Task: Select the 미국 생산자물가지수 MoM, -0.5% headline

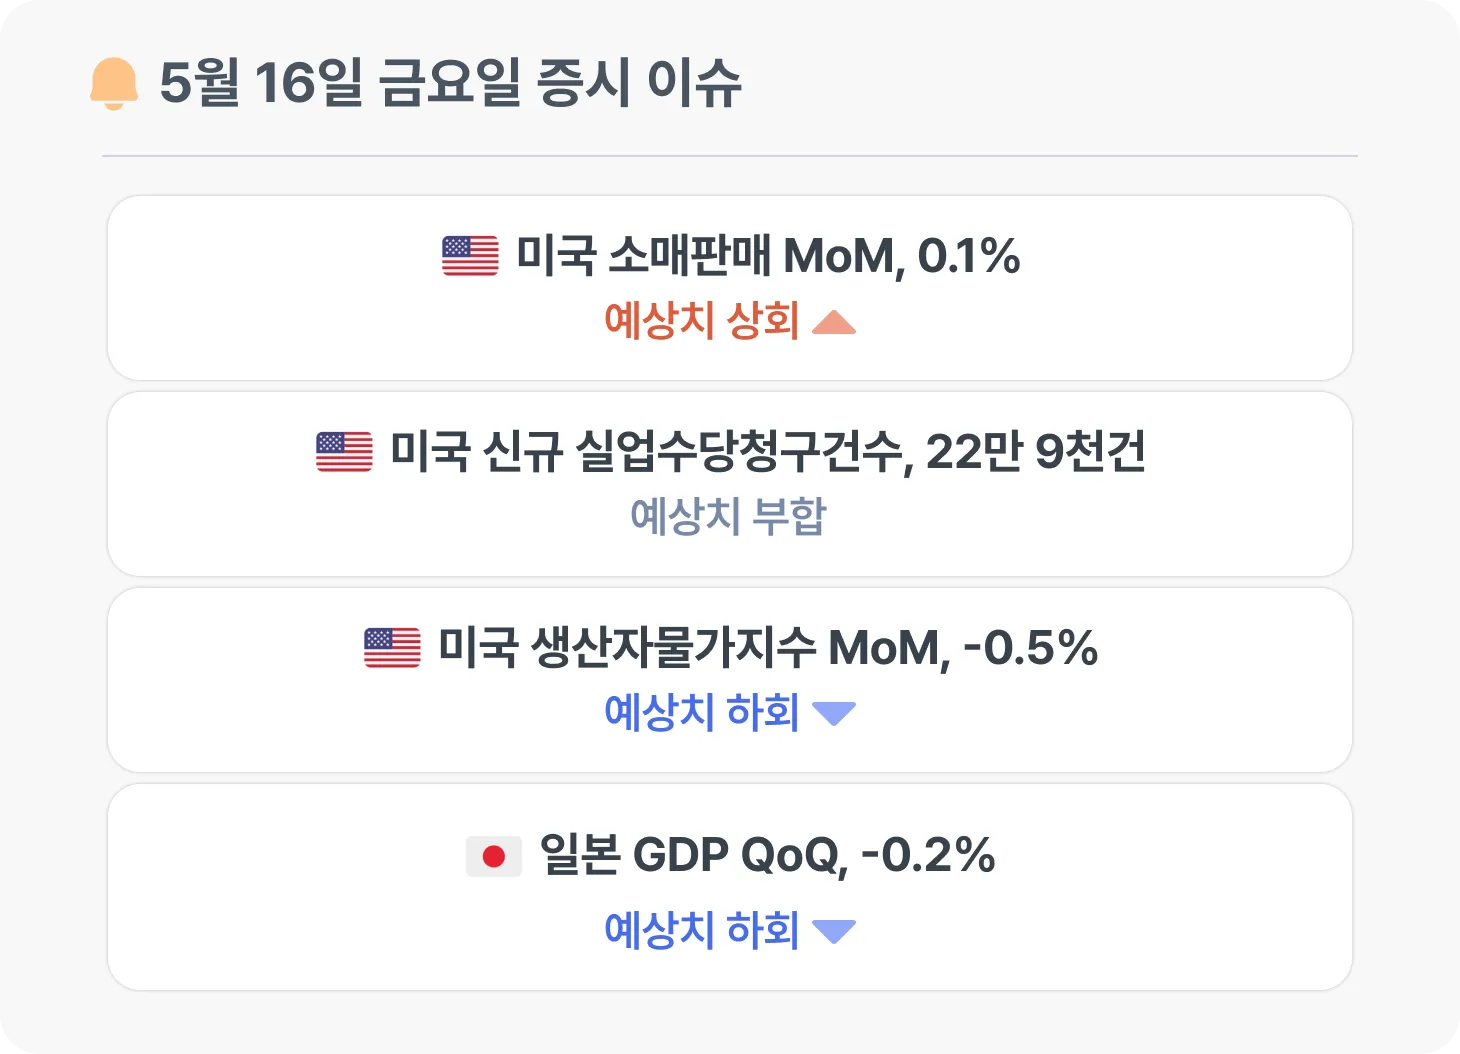Action: (767, 648)
